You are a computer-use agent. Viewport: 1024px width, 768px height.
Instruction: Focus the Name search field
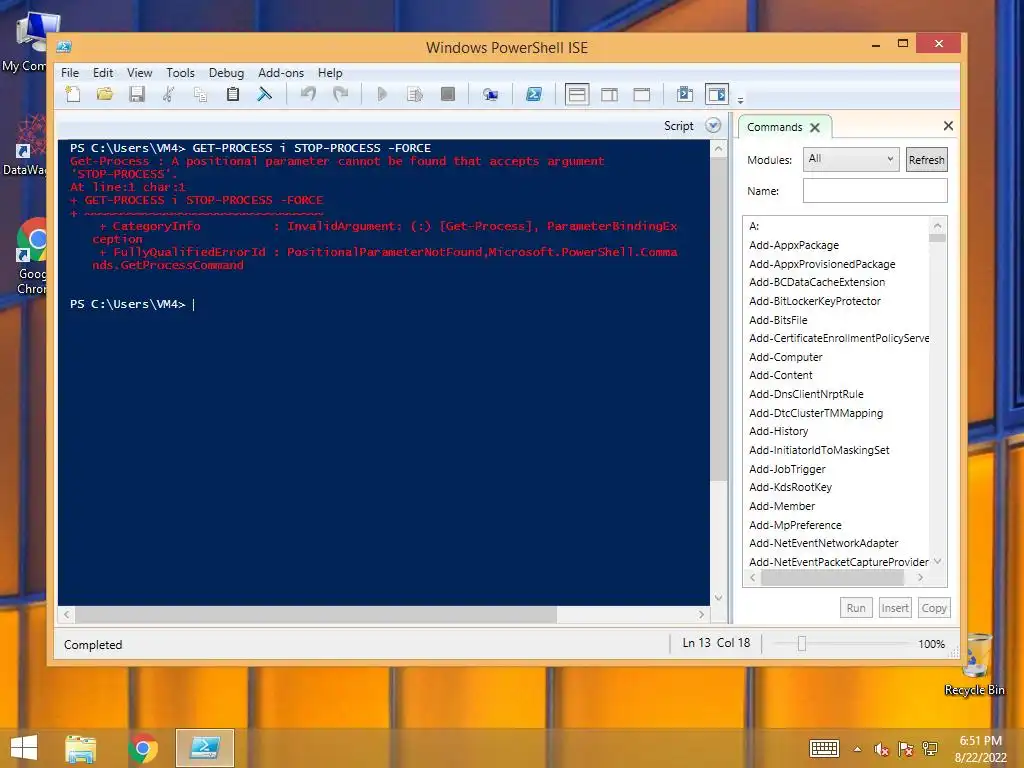click(875, 191)
